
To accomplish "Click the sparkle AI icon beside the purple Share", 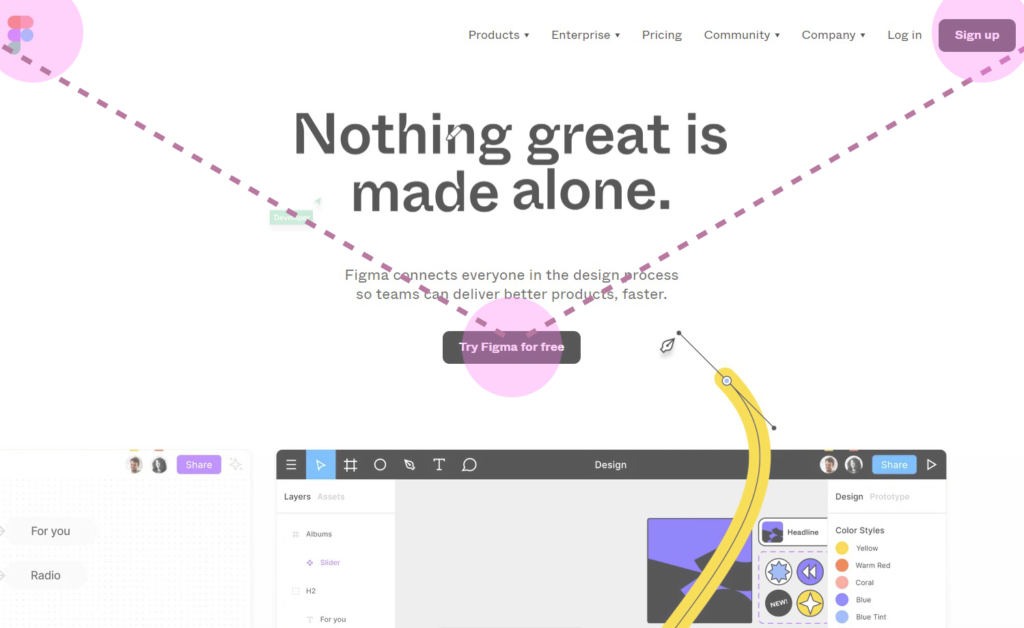I will [236, 464].
